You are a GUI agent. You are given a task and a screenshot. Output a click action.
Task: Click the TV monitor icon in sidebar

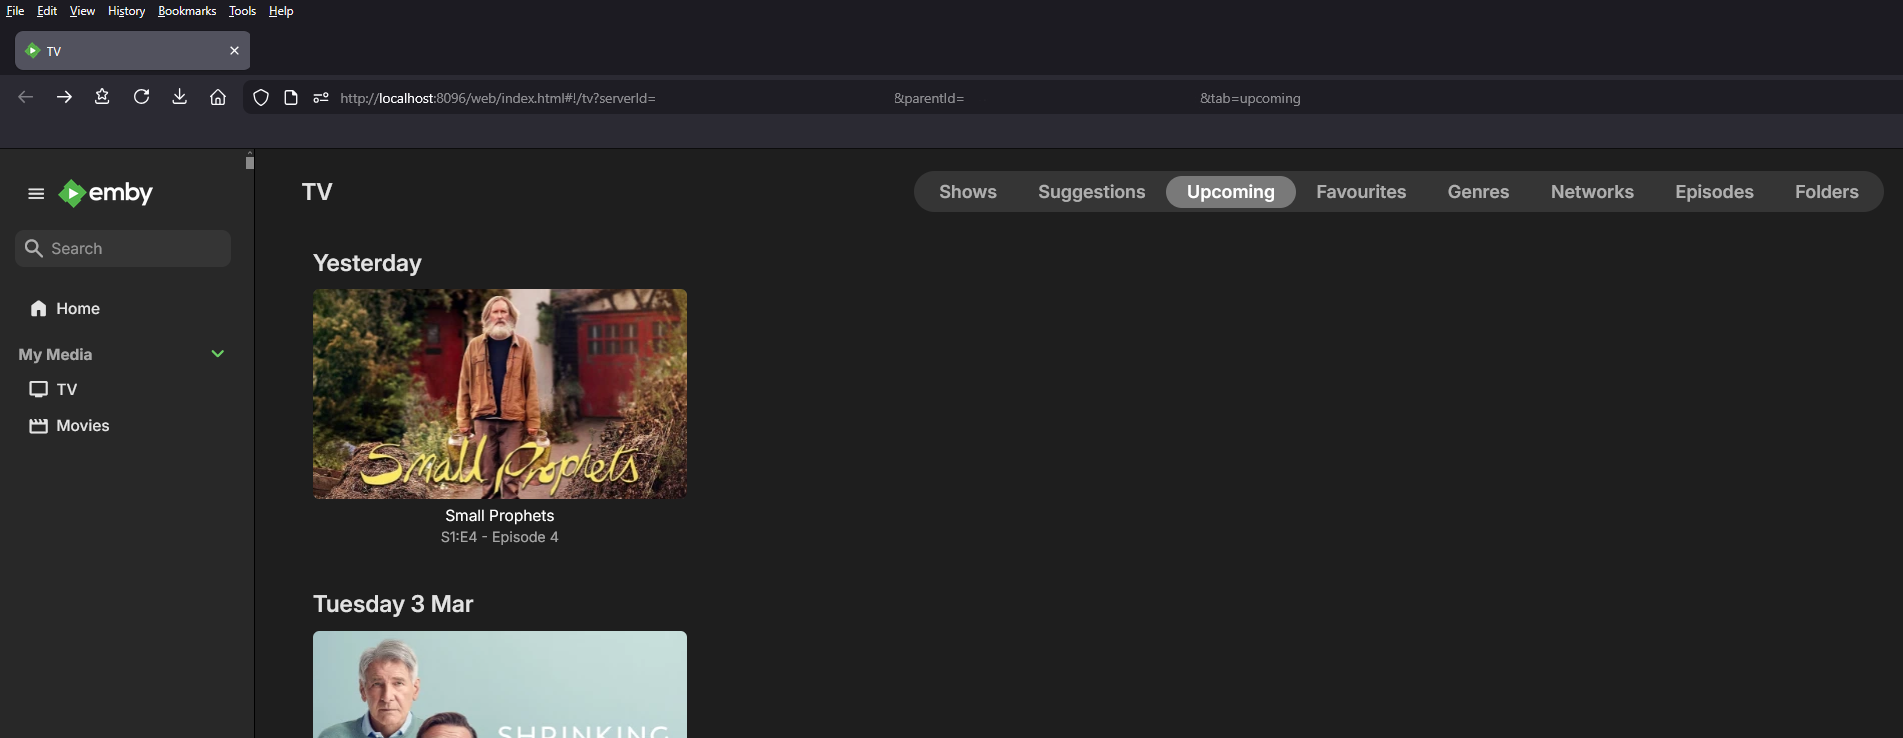coord(39,389)
